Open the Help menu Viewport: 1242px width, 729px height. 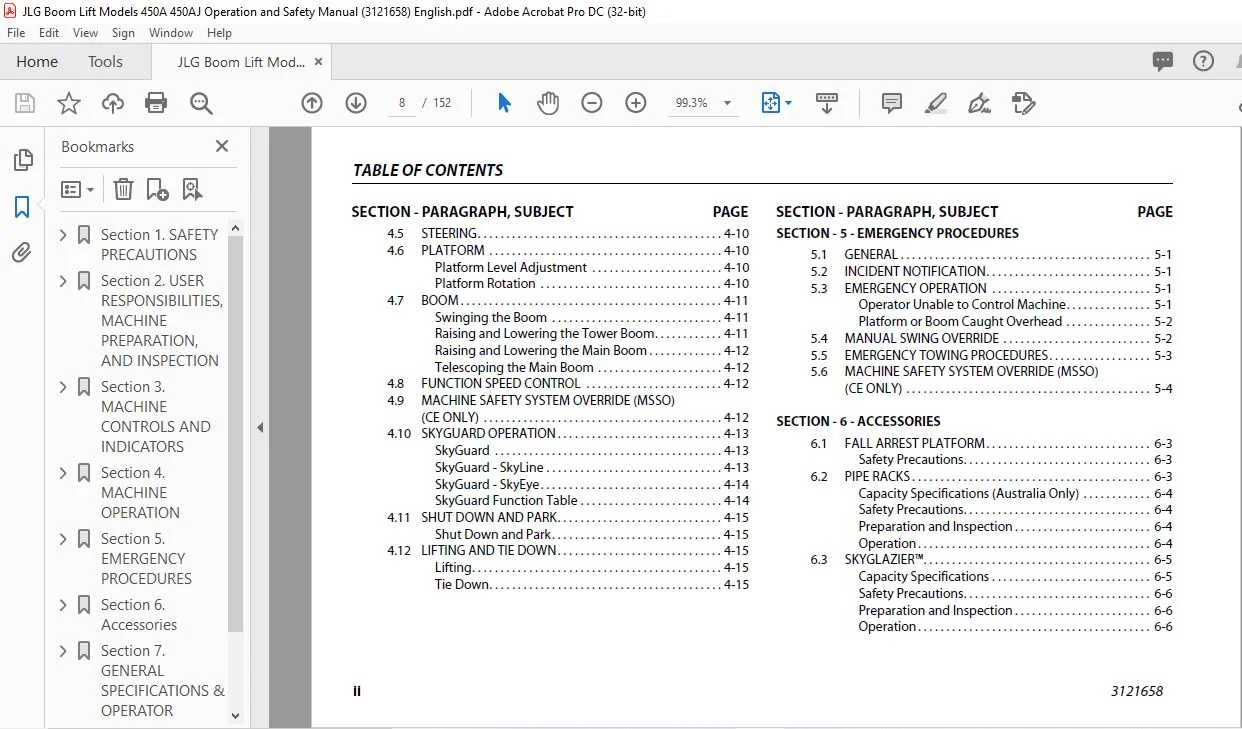point(219,33)
